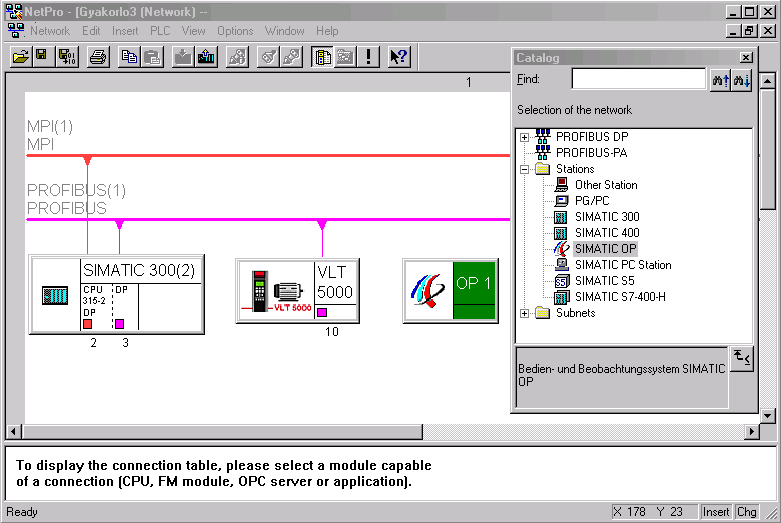
Task: Click the Open folder toolbar icon
Action: click(x=21, y=56)
